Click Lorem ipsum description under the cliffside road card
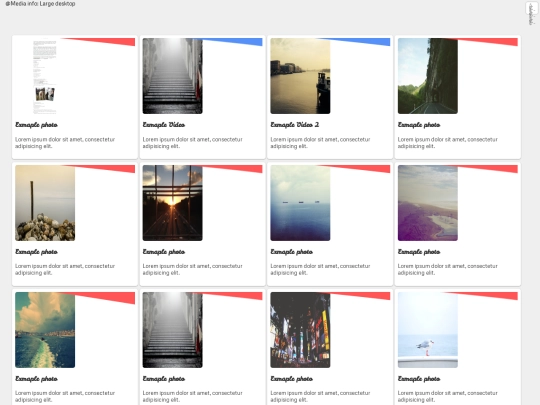The image size is (540, 405). coord(448,143)
